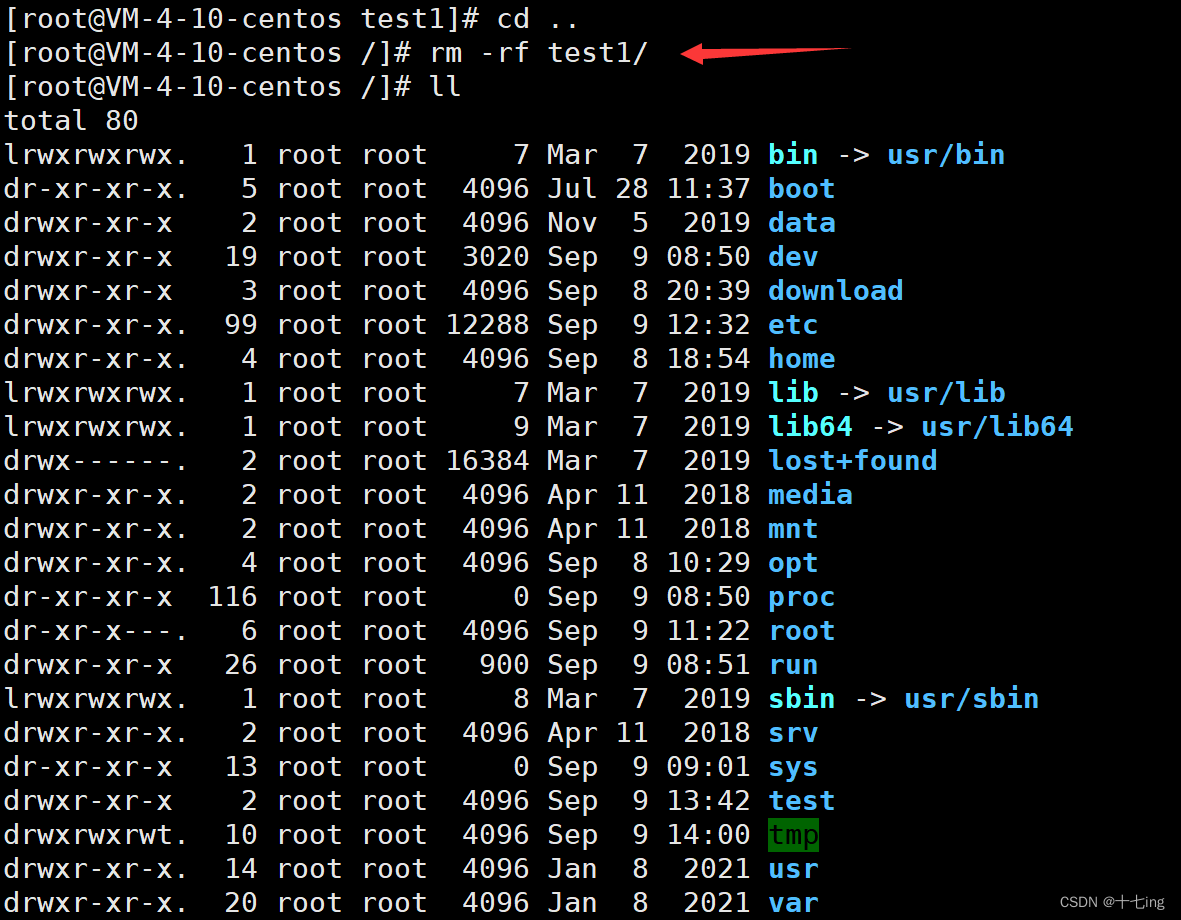Click the 'home' directory name
Screen dimensions: 1181x920
tap(801, 359)
